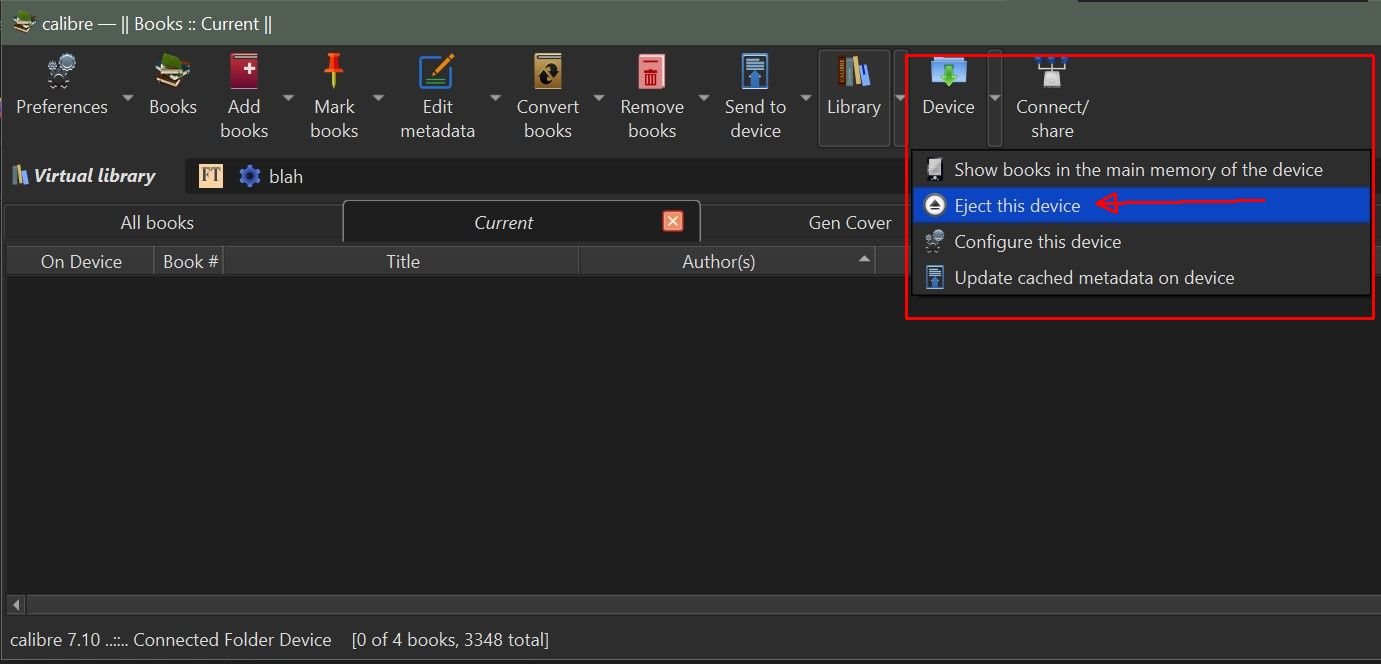Switch to the Gen Cover tab
The height and width of the screenshot is (664, 1381).
(850, 223)
